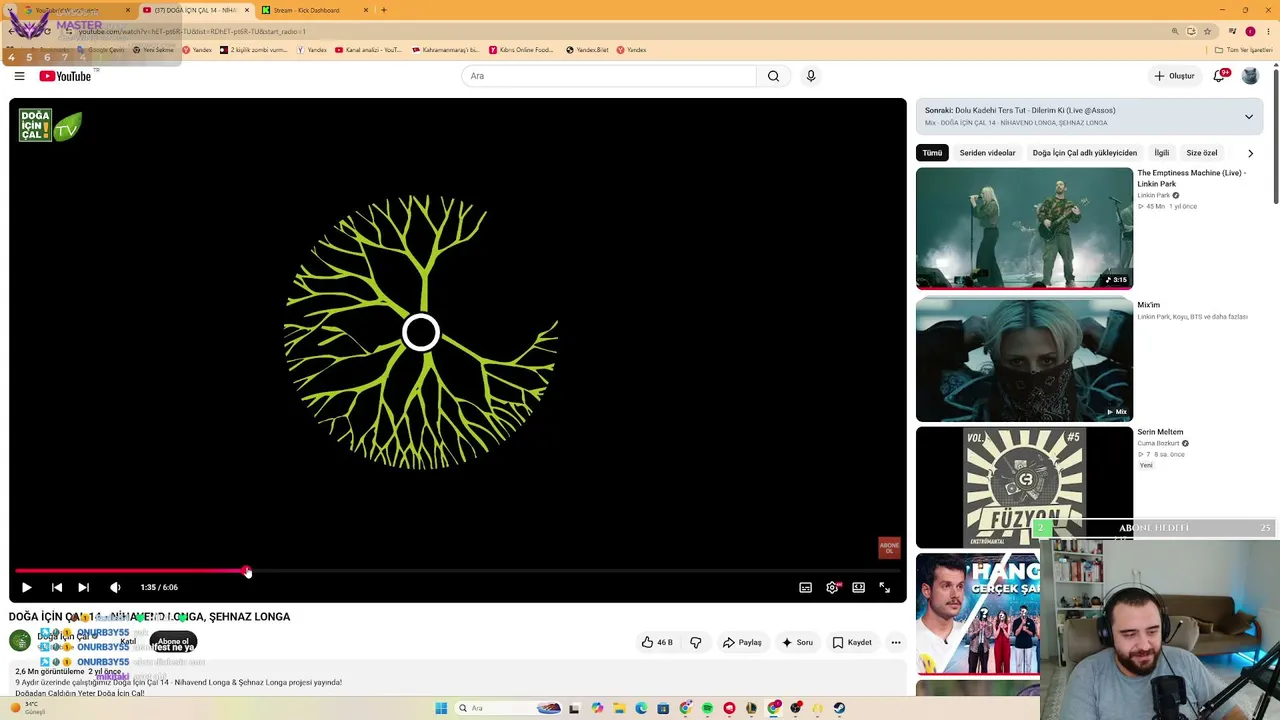This screenshot has width=1280, height=720.
Task: Dislike the video with thumbs down
Action: pyautogui.click(x=696, y=642)
